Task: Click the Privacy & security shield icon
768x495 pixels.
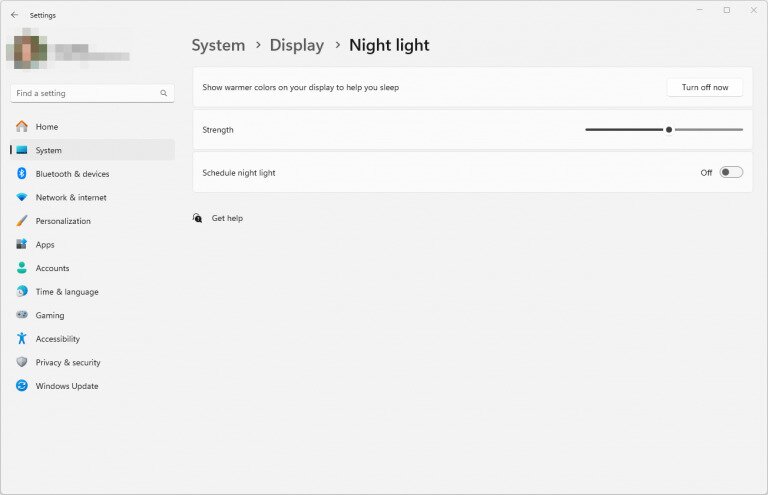Action: click(22, 362)
